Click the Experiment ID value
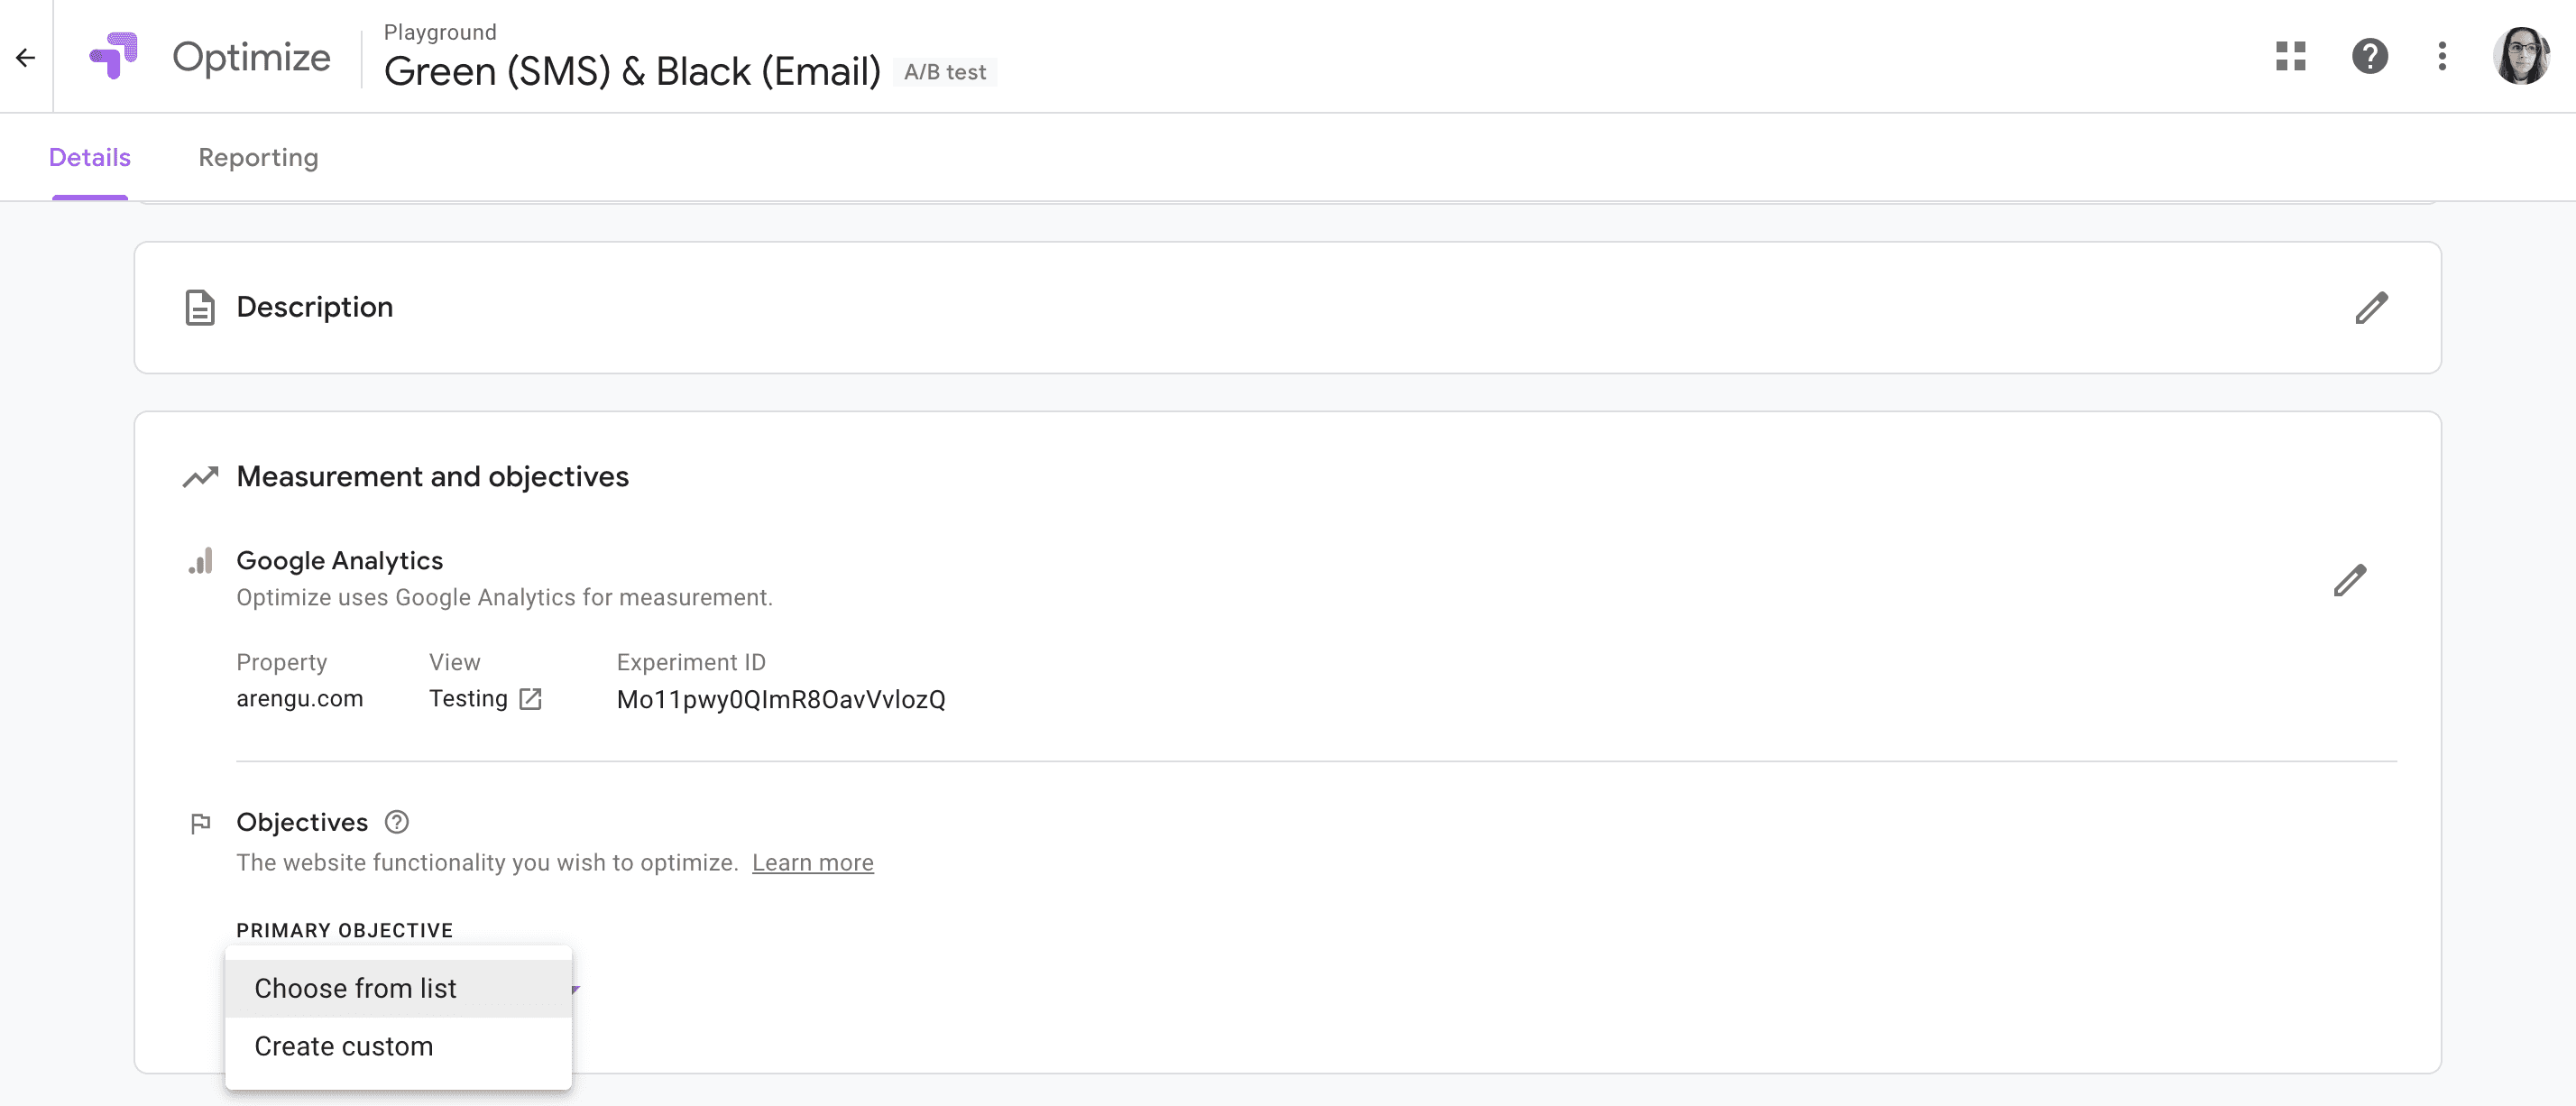 tap(780, 699)
